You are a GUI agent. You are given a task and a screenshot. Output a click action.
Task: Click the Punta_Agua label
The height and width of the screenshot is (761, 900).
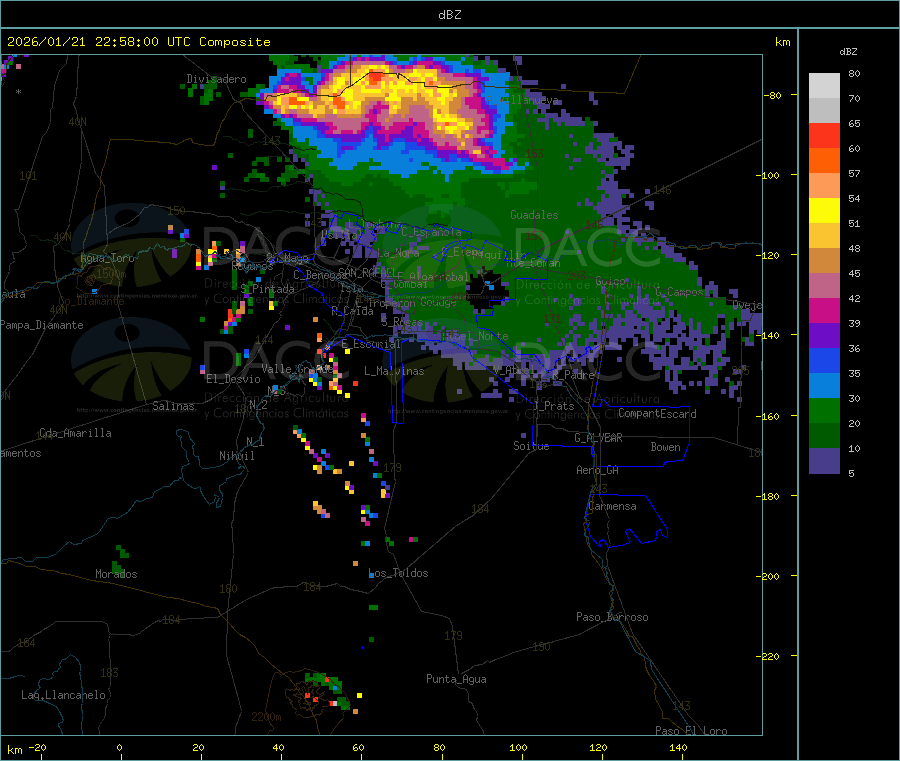pyautogui.click(x=456, y=679)
